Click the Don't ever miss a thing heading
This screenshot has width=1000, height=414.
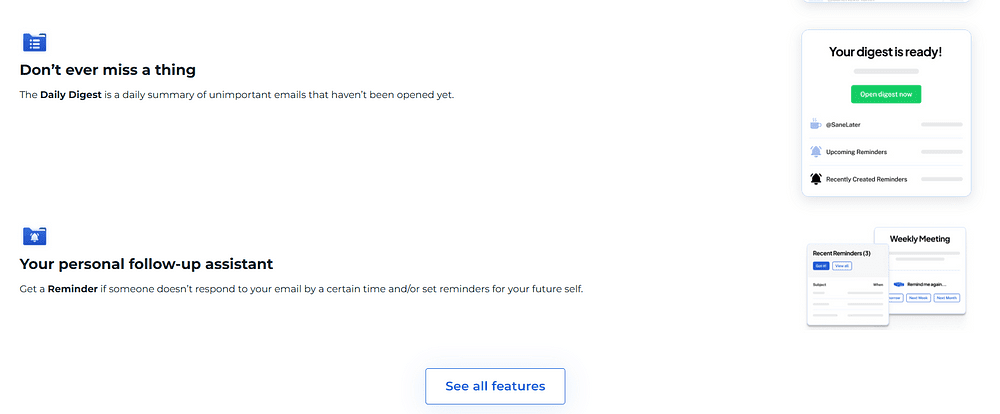(x=108, y=70)
